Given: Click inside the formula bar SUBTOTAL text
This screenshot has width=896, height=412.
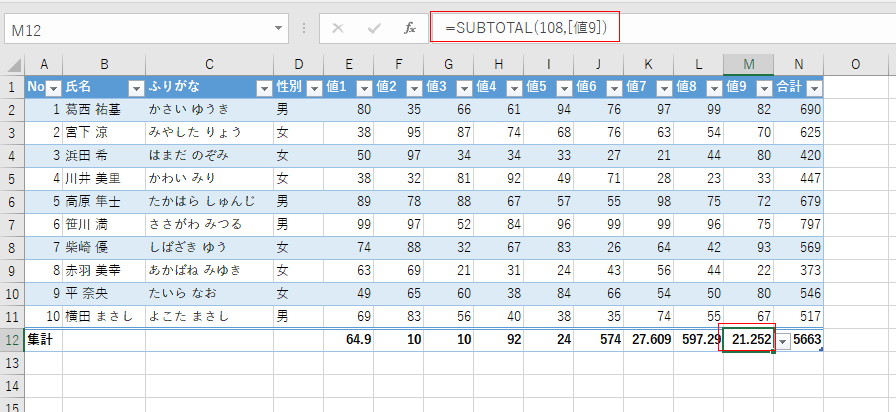Looking at the screenshot, I should coord(520,28).
